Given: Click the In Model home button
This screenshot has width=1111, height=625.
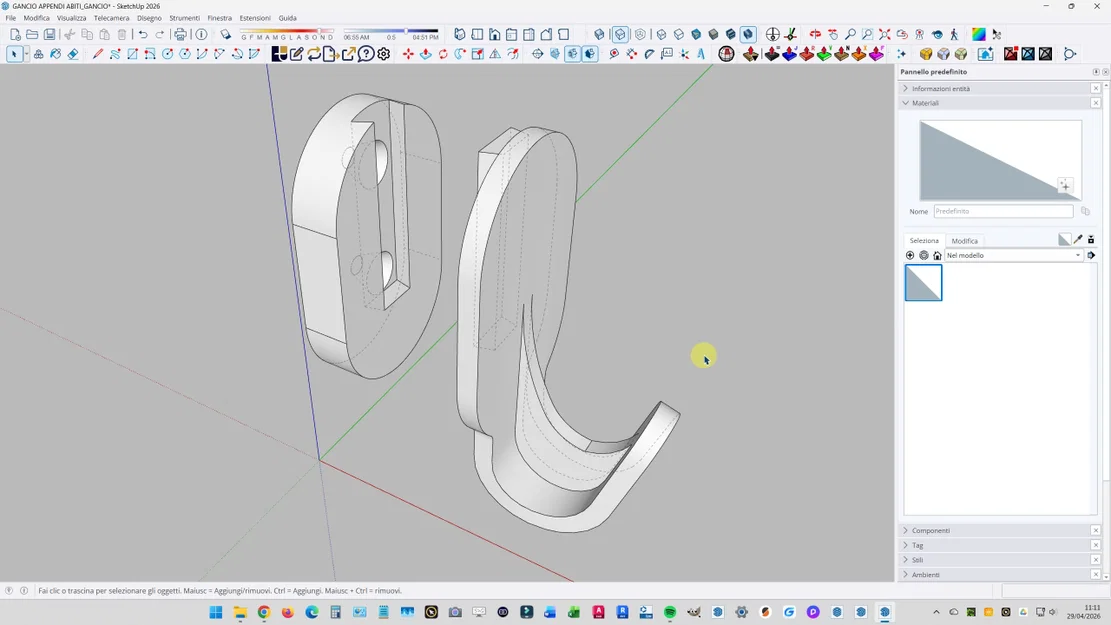Looking at the screenshot, I should click(x=937, y=255).
